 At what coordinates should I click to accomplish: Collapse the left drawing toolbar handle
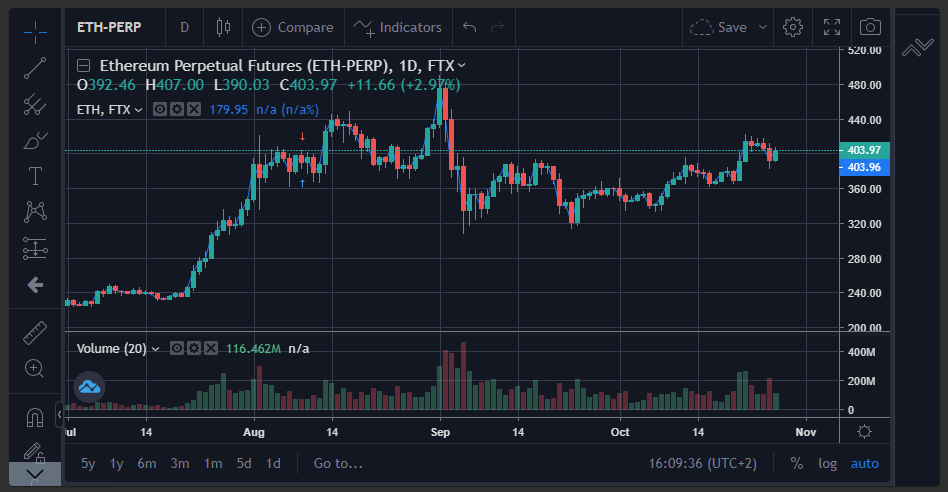coord(59,415)
